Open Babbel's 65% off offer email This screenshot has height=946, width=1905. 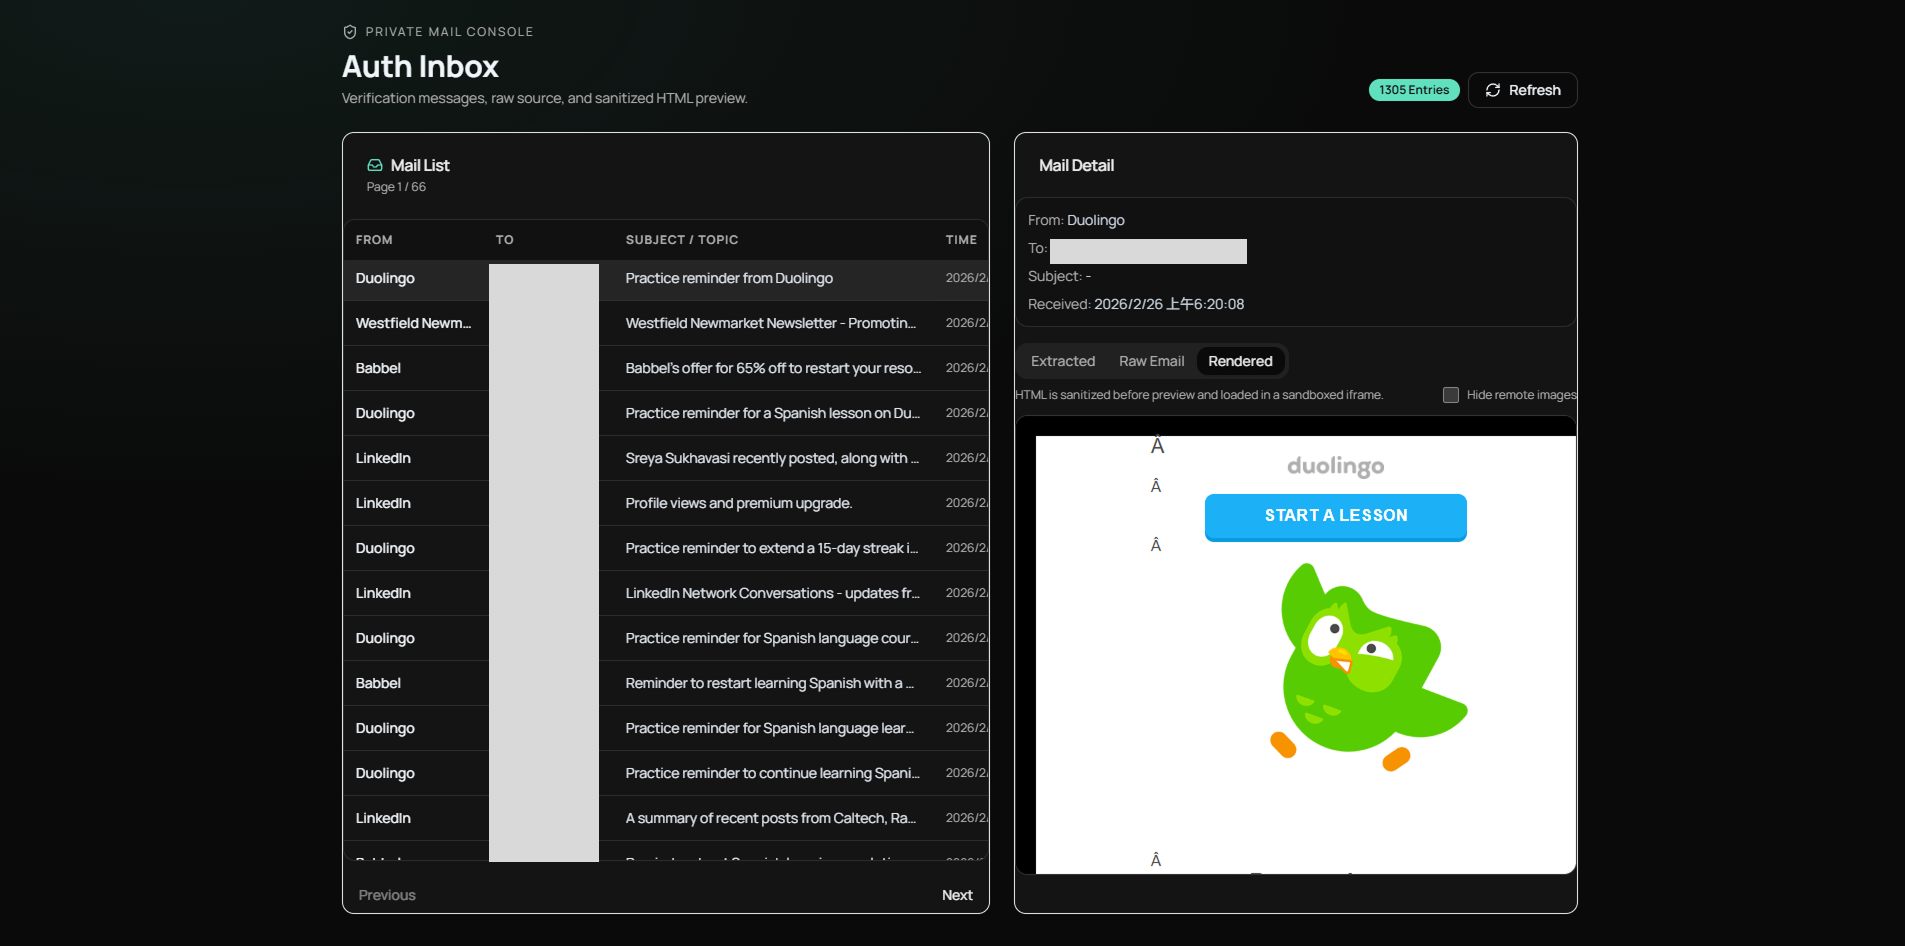tap(666, 368)
